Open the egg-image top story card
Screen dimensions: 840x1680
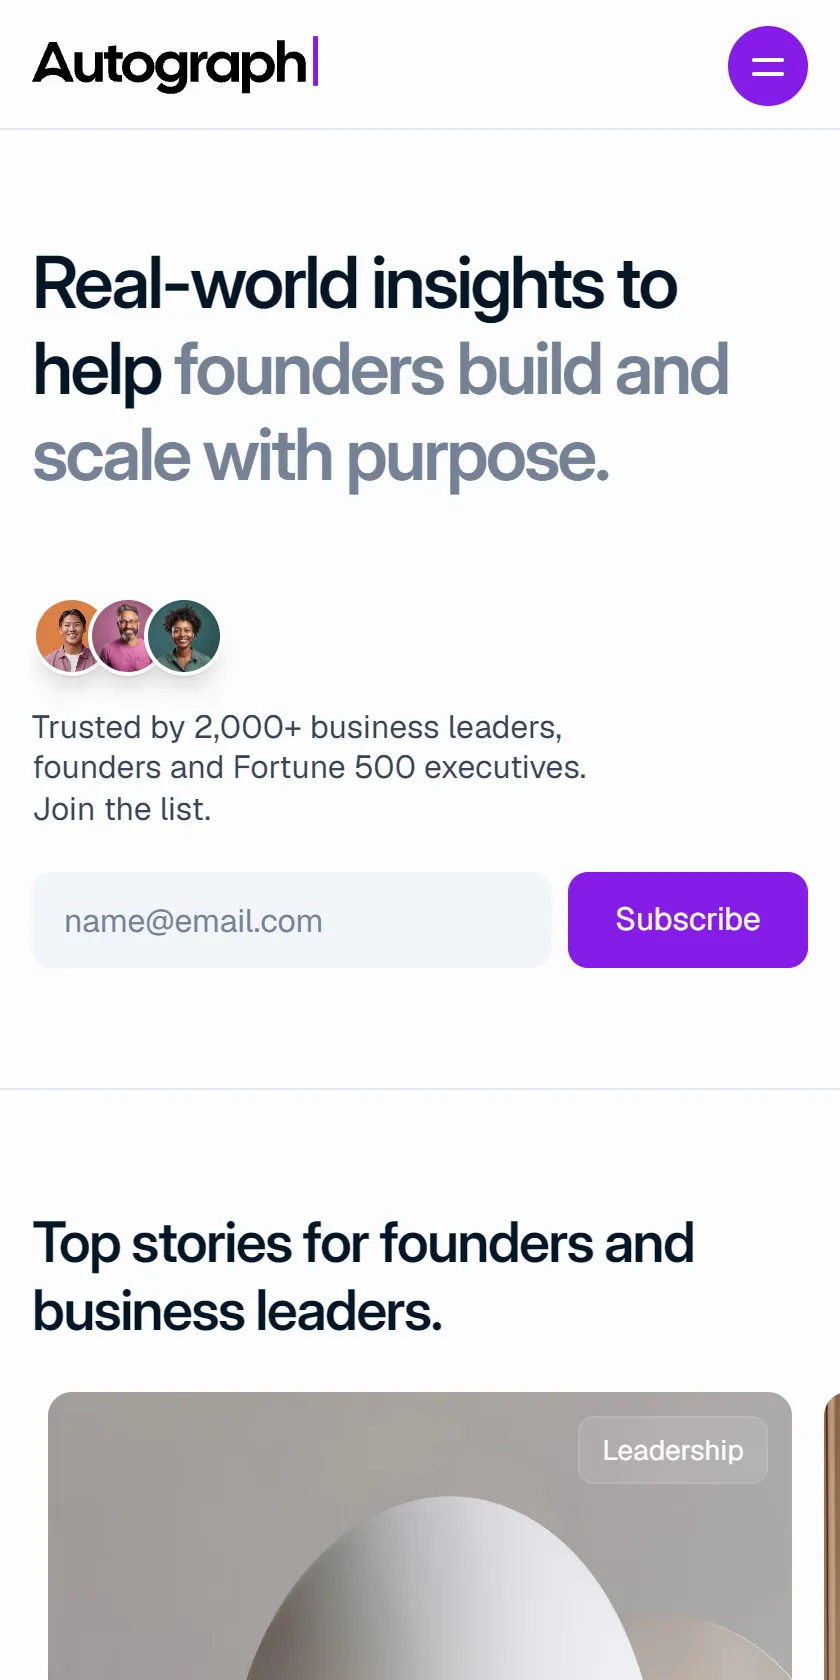(x=420, y=1536)
